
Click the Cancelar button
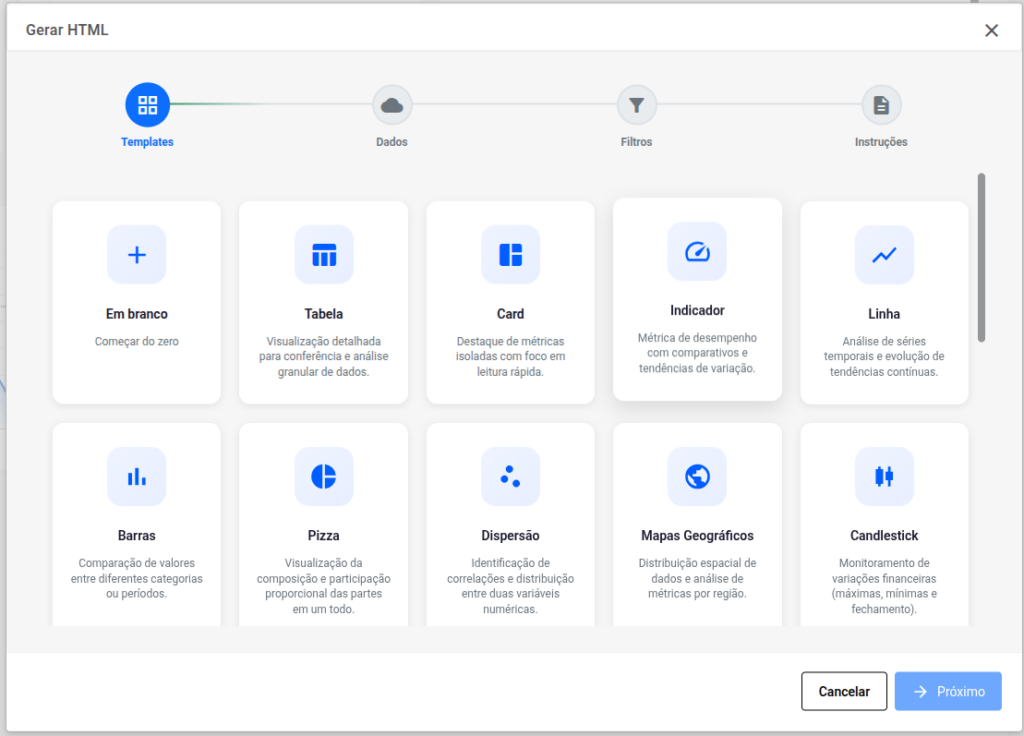(x=844, y=691)
